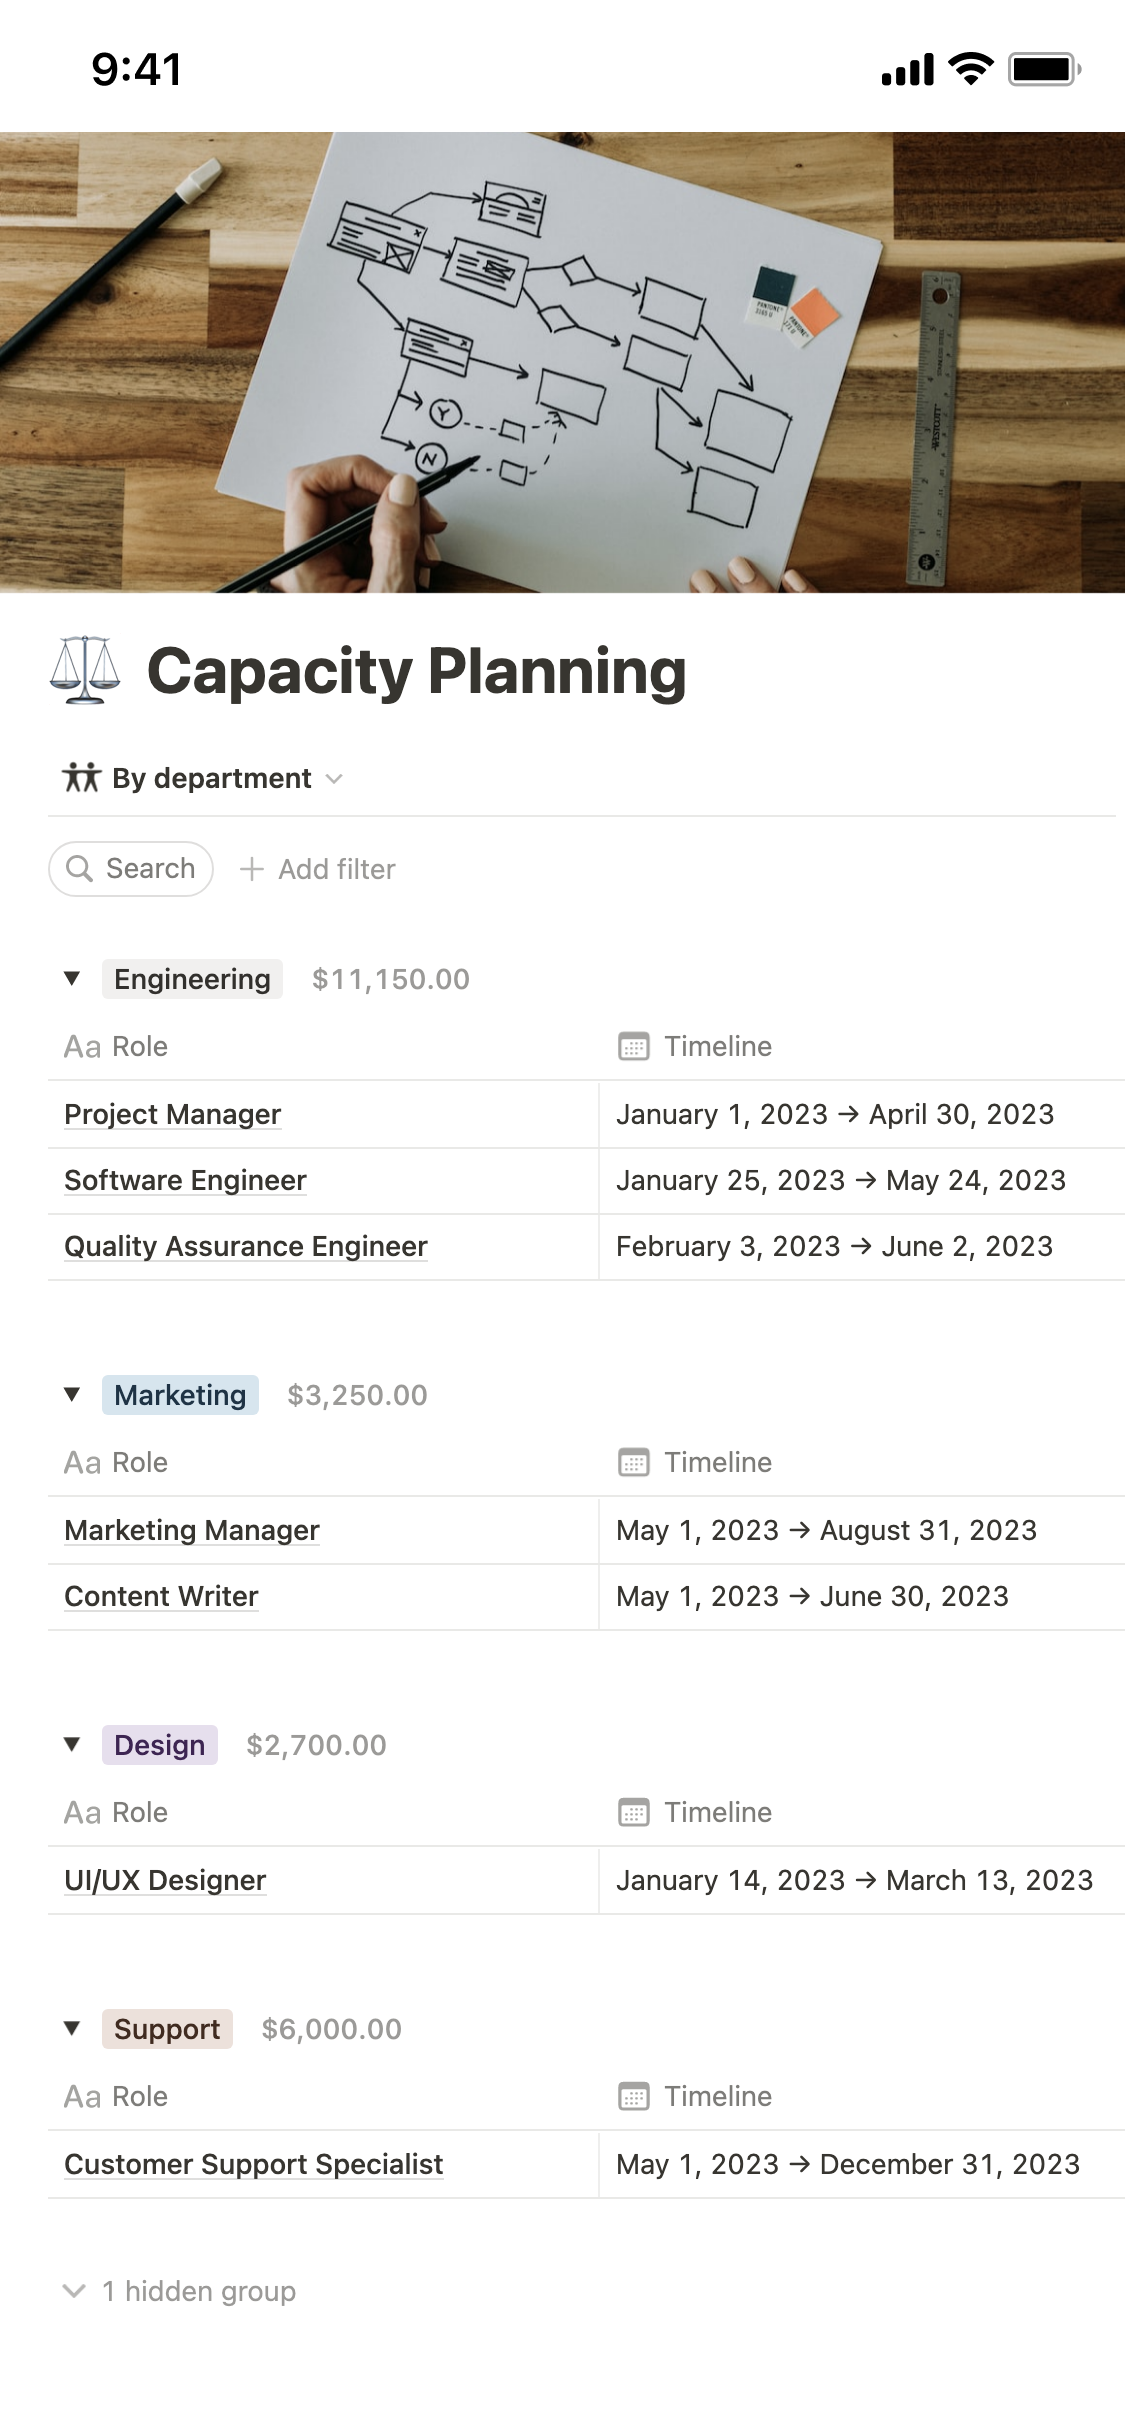
Task: Tap the calendar icon in Marketing Timeline header
Action: (634, 1463)
